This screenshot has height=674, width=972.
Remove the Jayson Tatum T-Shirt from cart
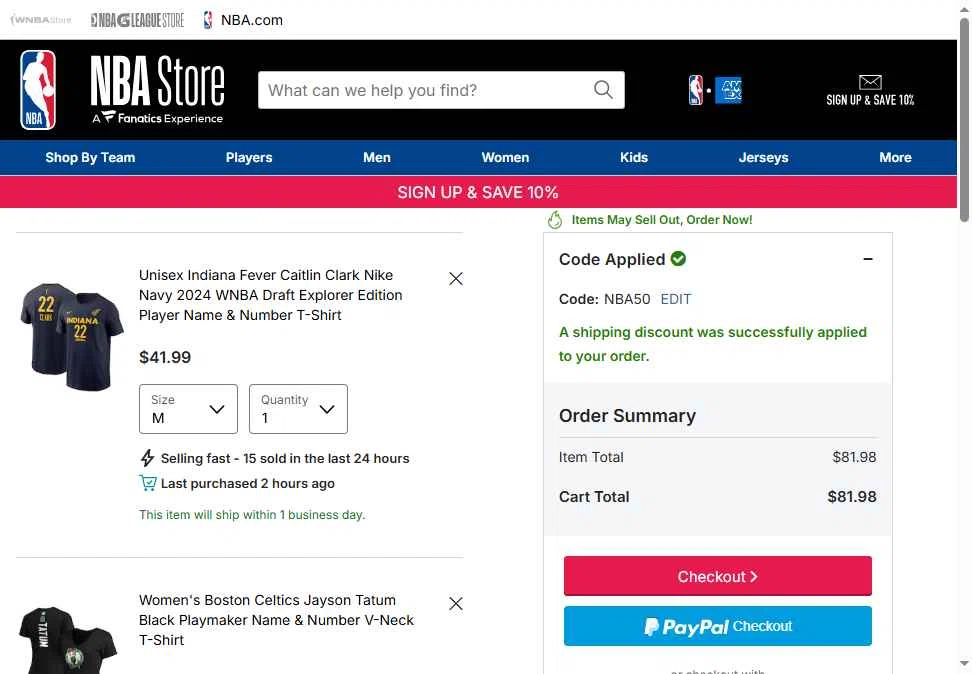[x=456, y=604]
